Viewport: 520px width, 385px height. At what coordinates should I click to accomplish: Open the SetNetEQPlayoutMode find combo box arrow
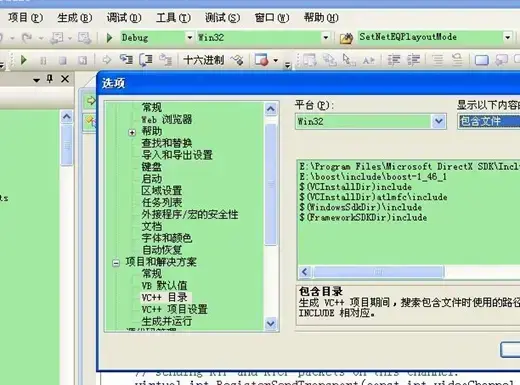(507, 38)
